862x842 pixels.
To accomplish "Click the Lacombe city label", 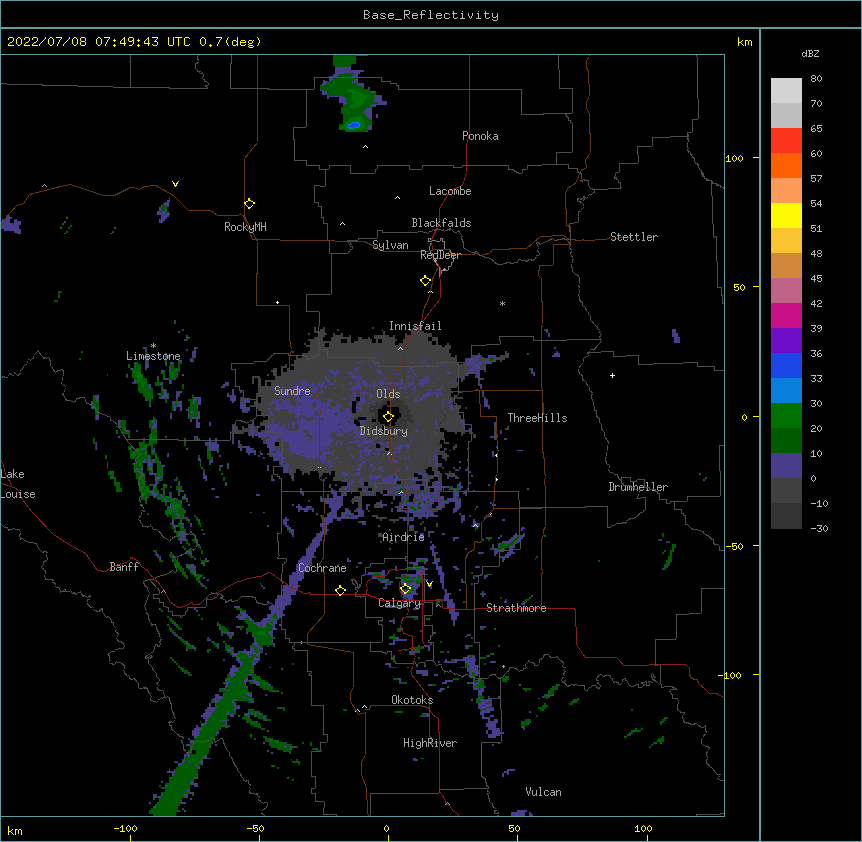I will (450, 191).
